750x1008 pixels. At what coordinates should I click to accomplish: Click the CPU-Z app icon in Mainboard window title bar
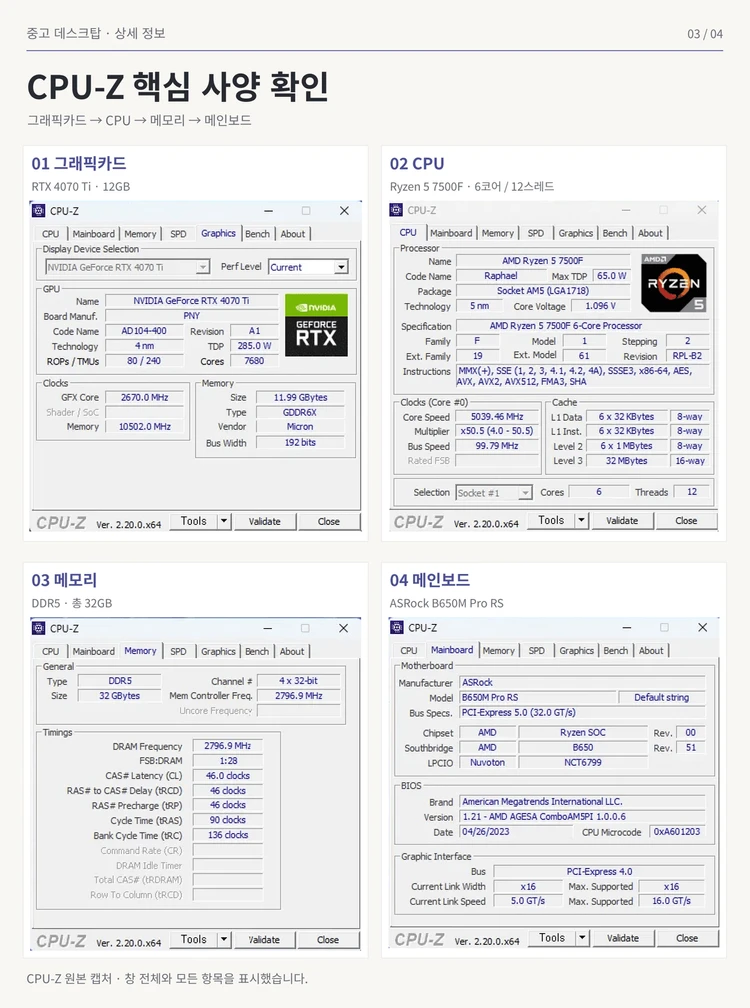(397, 627)
